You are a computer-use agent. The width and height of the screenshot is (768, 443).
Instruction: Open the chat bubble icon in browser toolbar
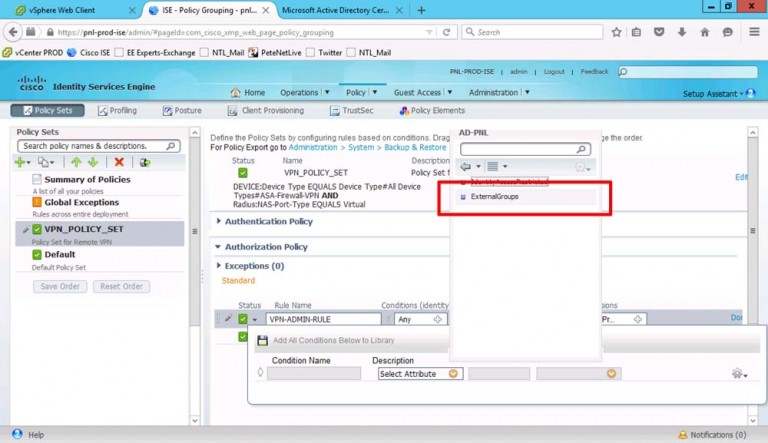(x=727, y=32)
